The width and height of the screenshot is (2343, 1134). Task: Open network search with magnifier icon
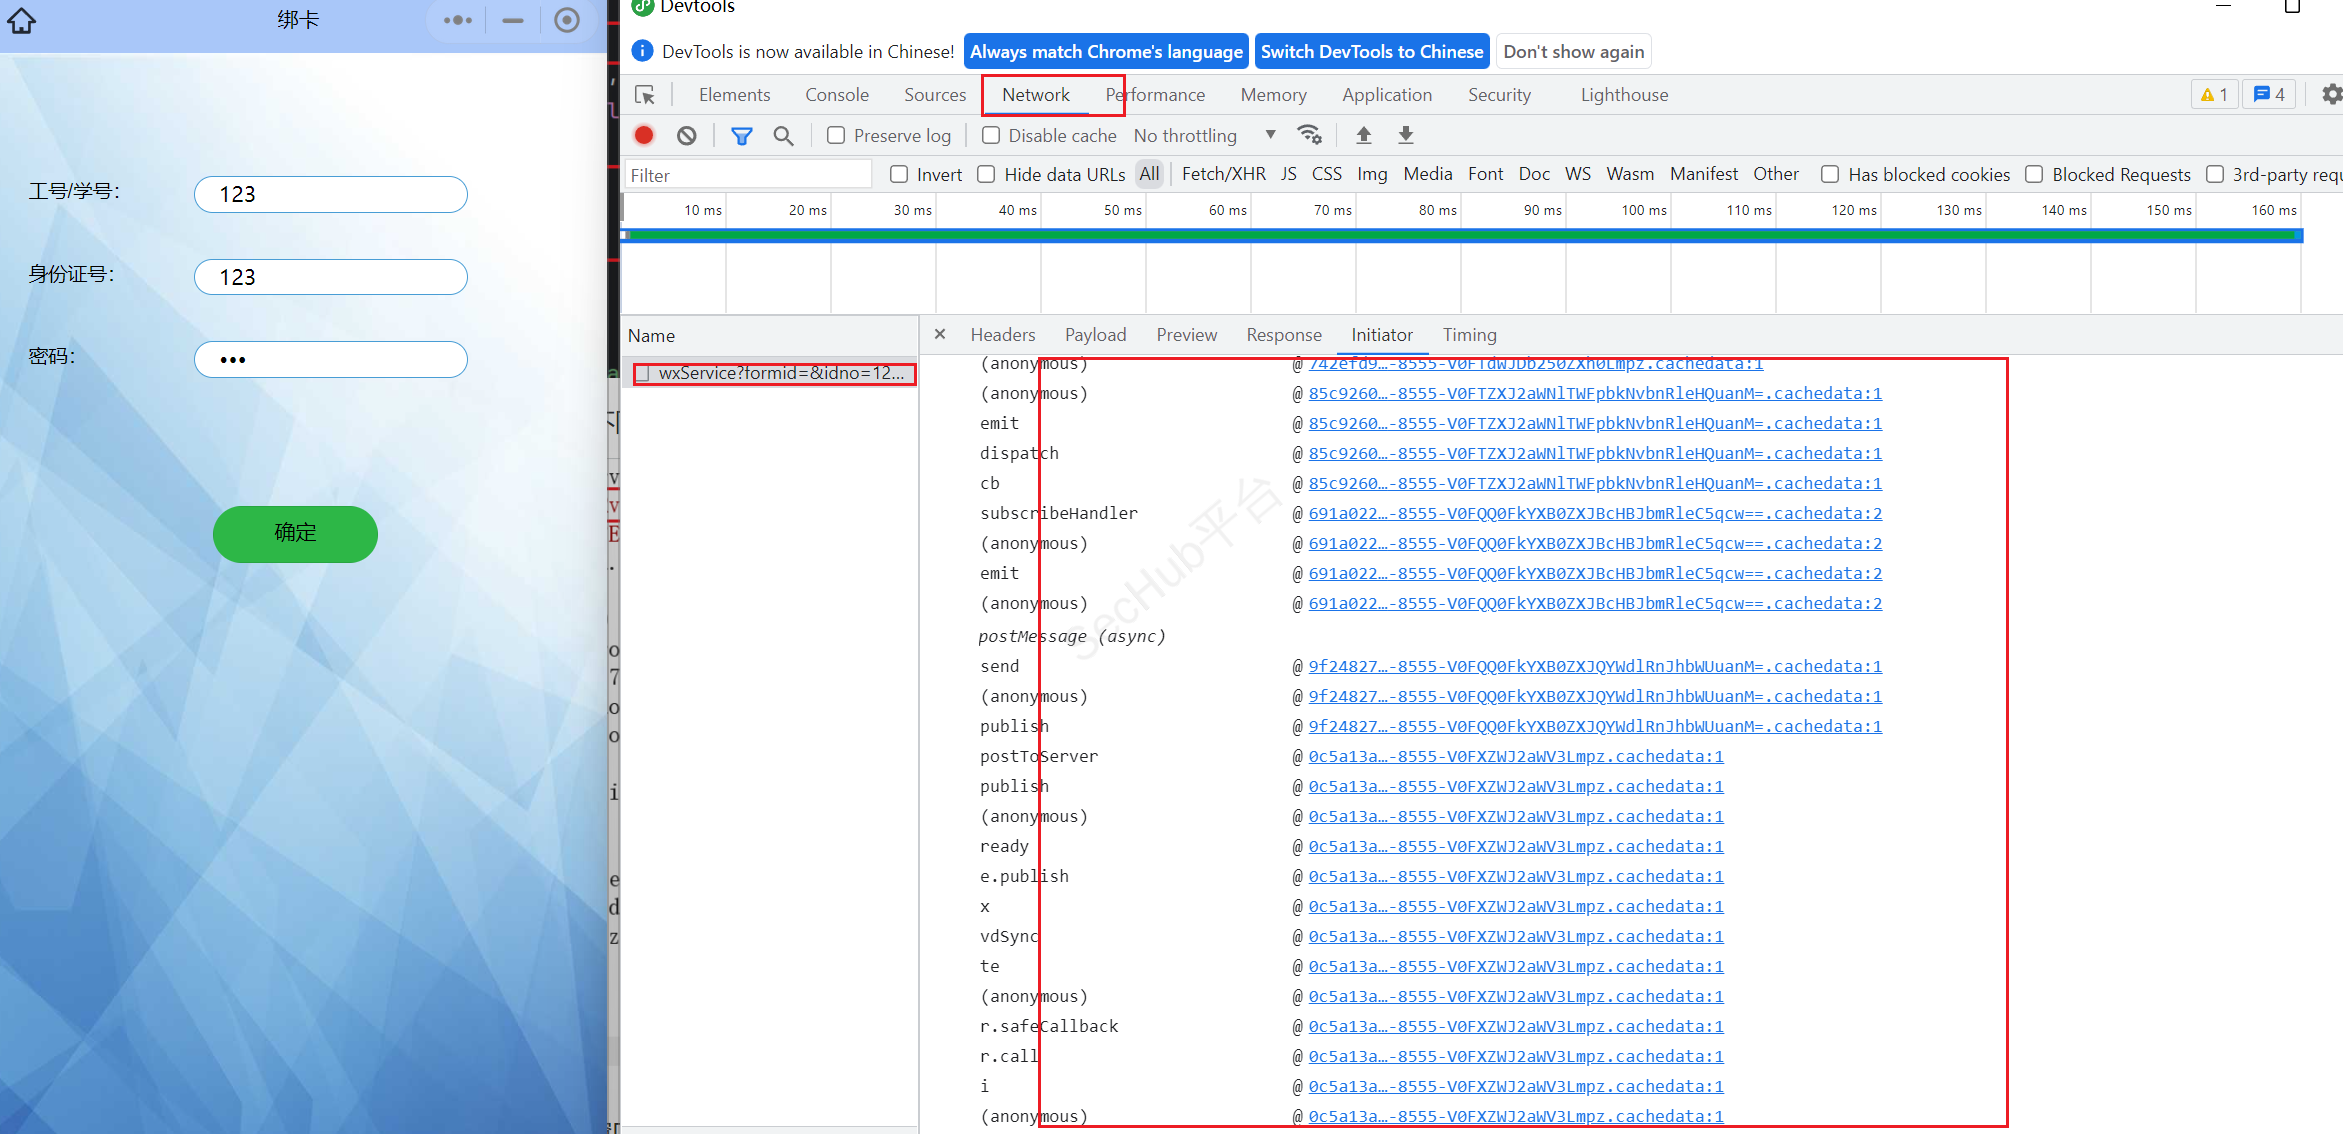783,135
